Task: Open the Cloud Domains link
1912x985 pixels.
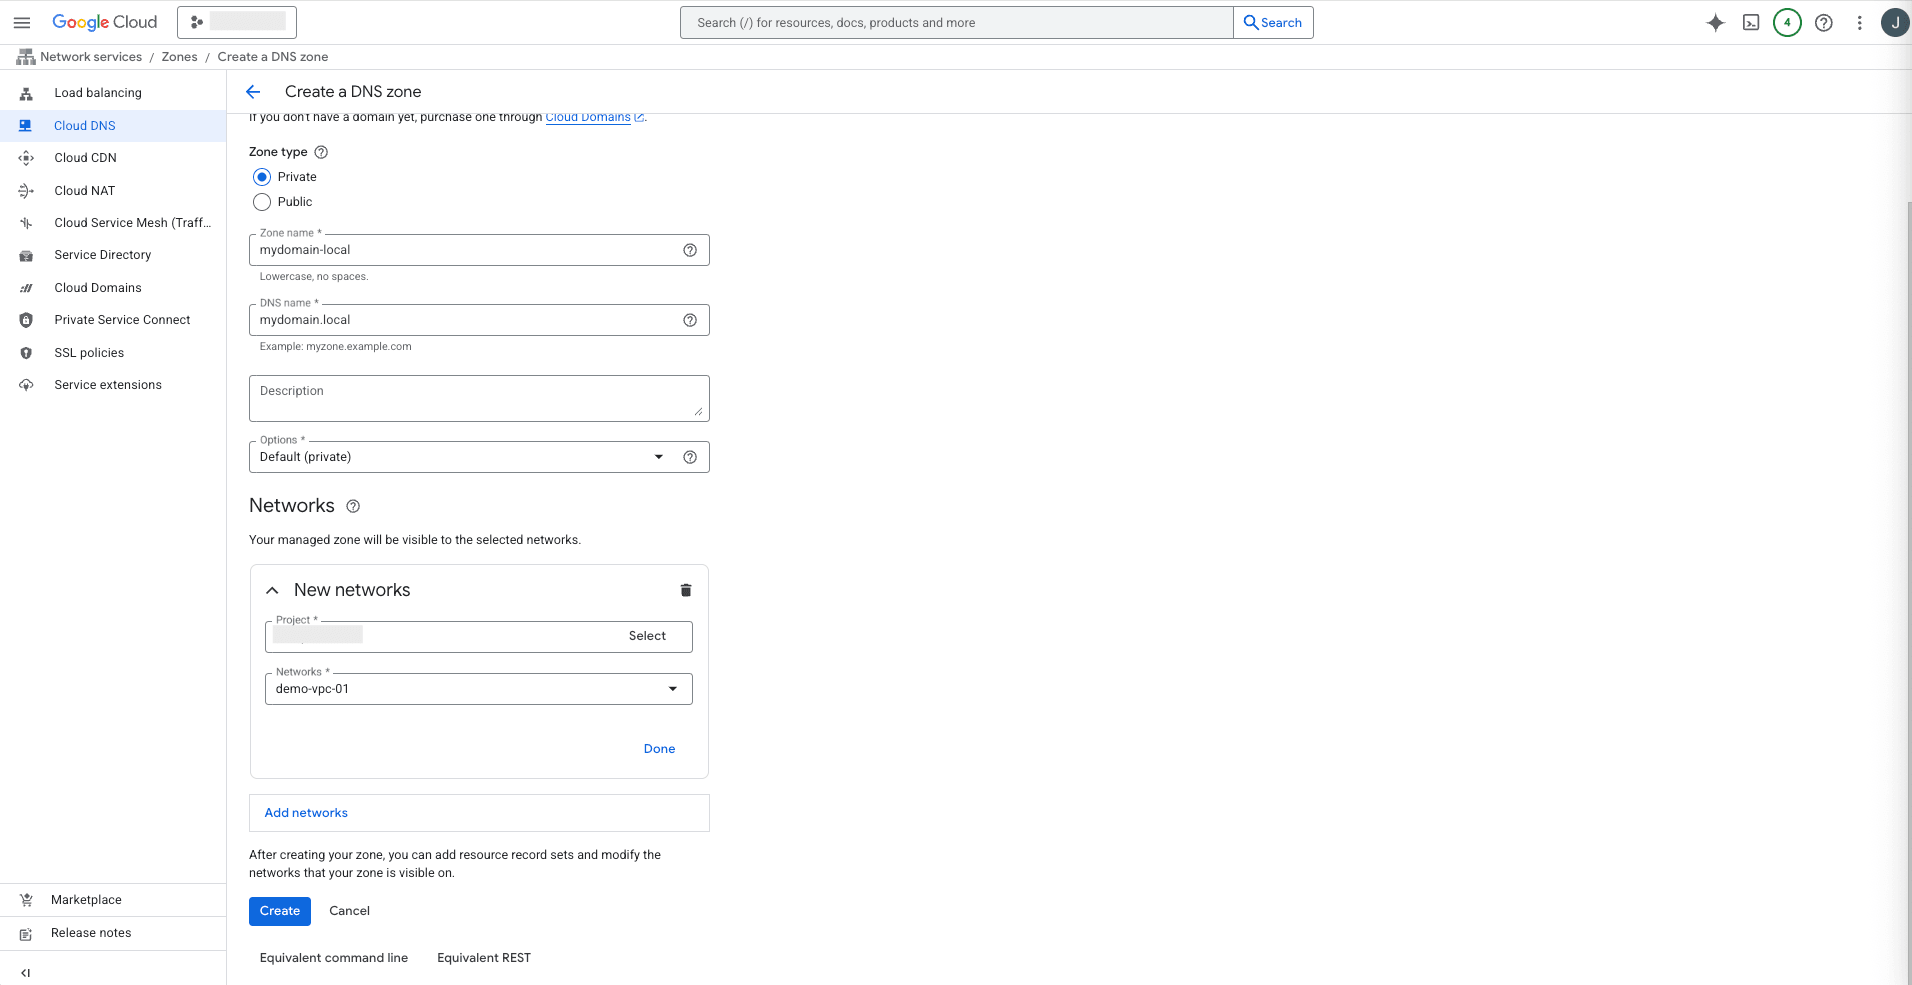Action: tap(587, 117)
